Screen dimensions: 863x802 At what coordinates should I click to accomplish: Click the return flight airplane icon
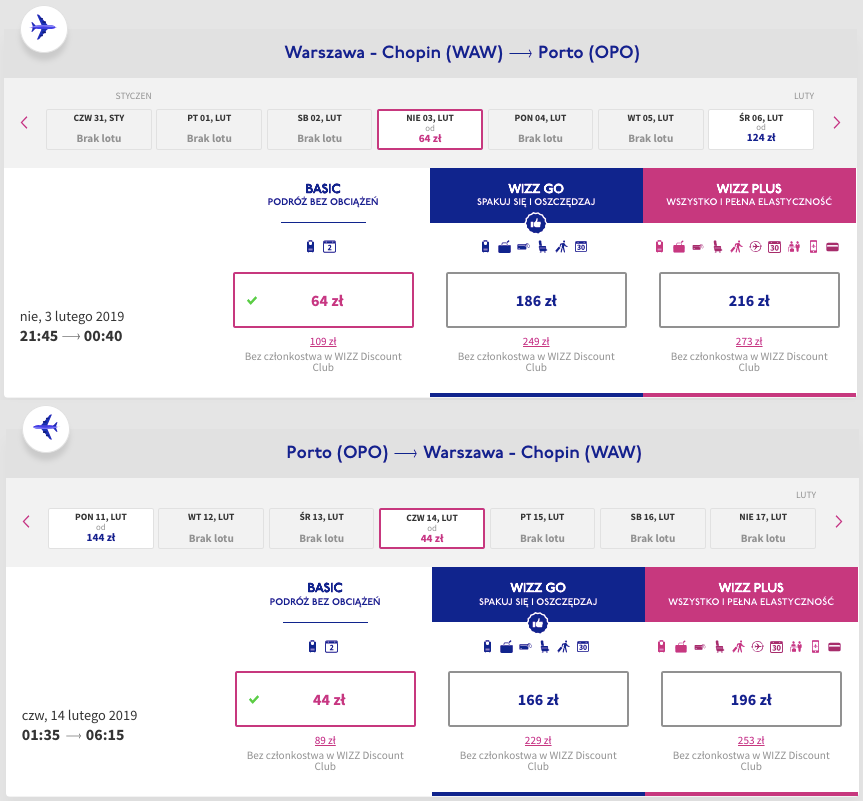pos(45,427)
